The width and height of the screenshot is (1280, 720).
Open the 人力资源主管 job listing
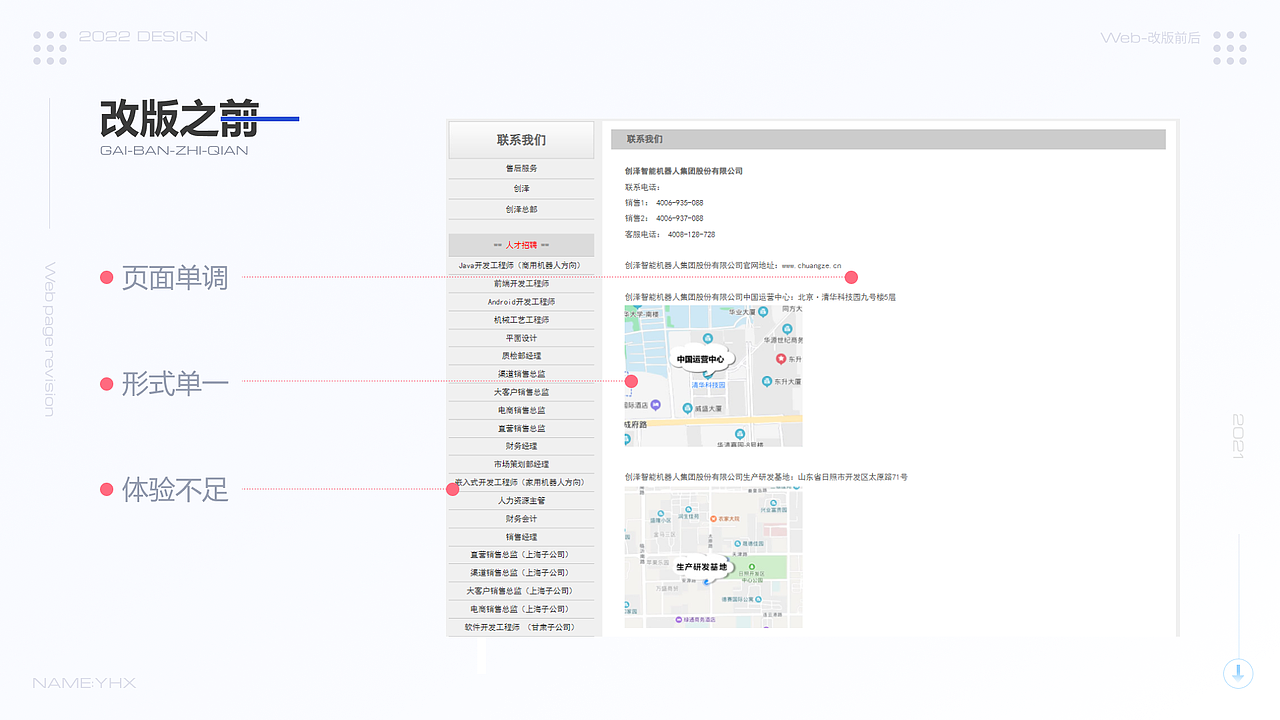[x=520, y=500]
